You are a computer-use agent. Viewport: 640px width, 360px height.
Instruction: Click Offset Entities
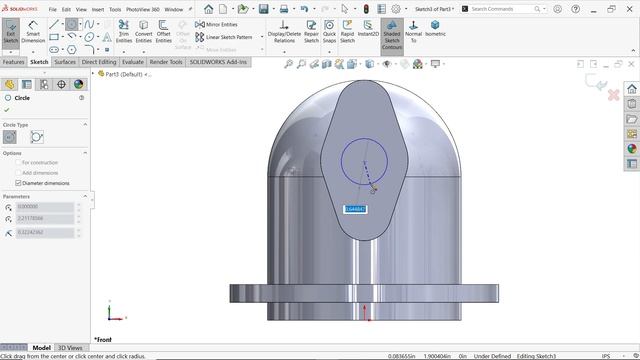pyautogui.click(x=163, y=31)
